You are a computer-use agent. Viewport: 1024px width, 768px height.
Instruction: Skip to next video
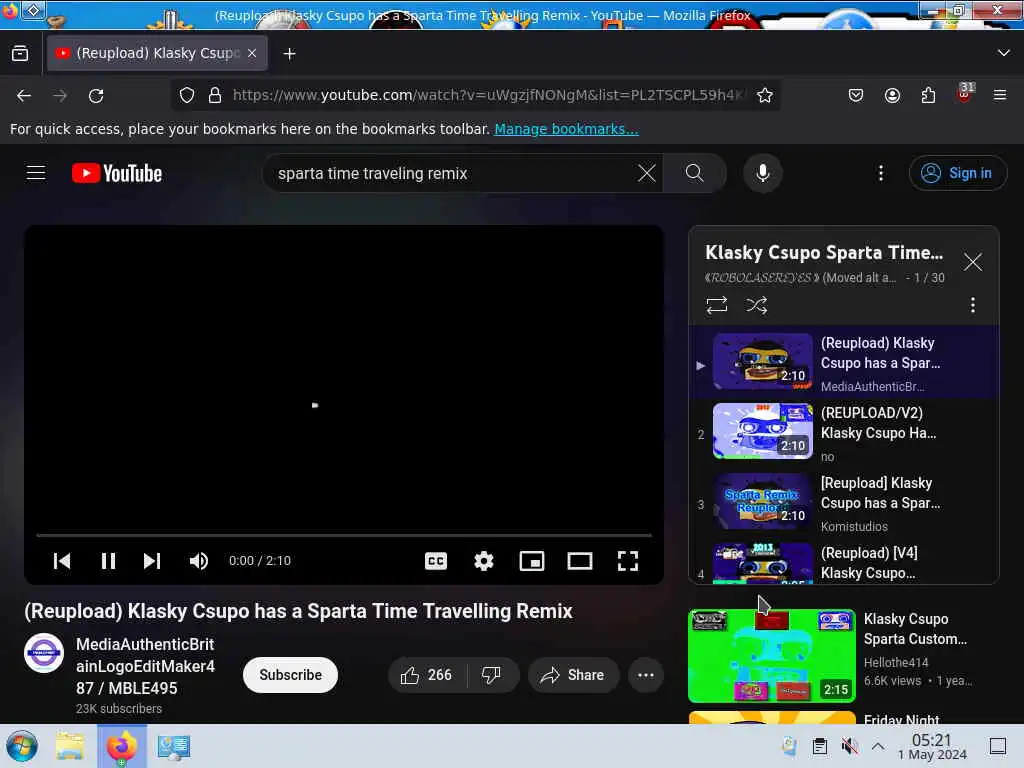pos(152,561)
